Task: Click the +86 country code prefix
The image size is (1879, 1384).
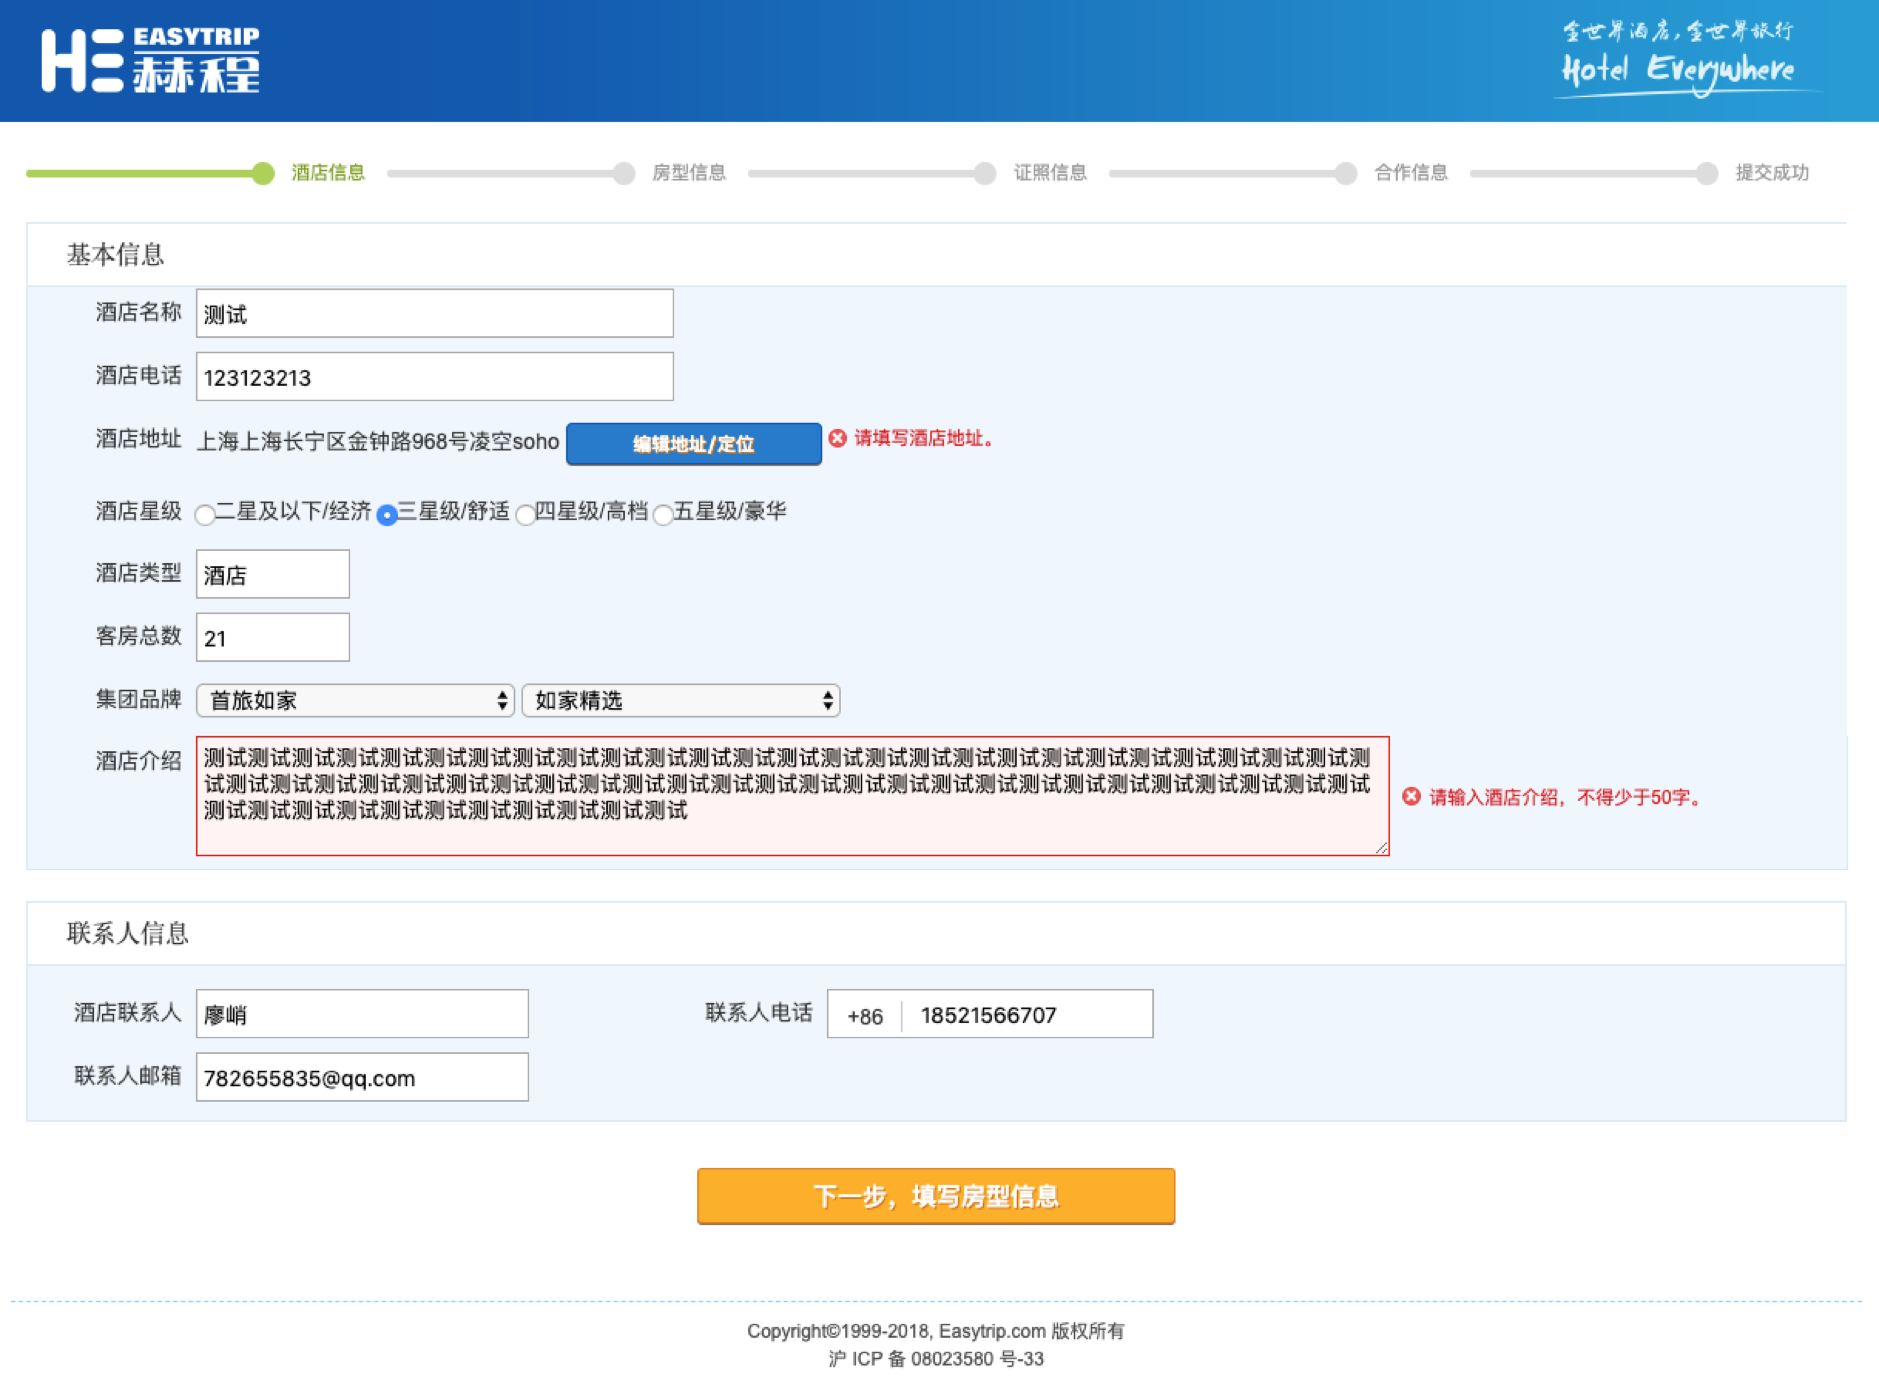Action: pos(865,1016)
